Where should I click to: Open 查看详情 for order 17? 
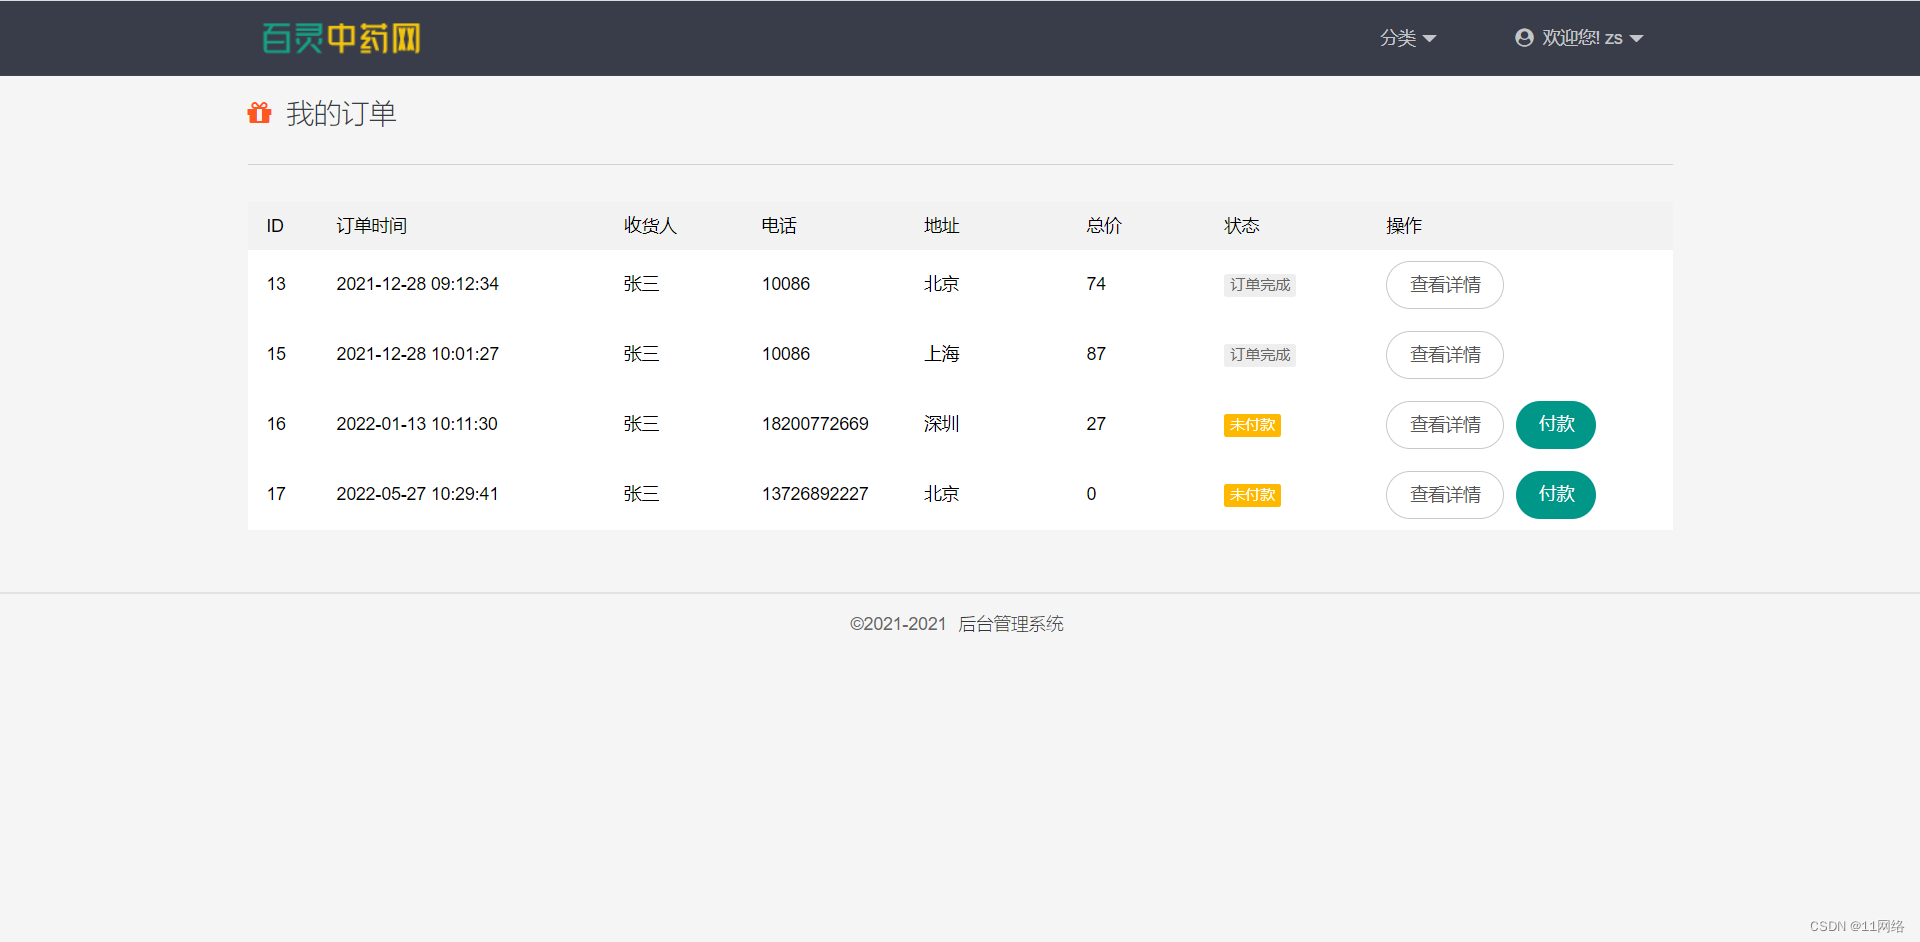click(x=1444, y=495)
